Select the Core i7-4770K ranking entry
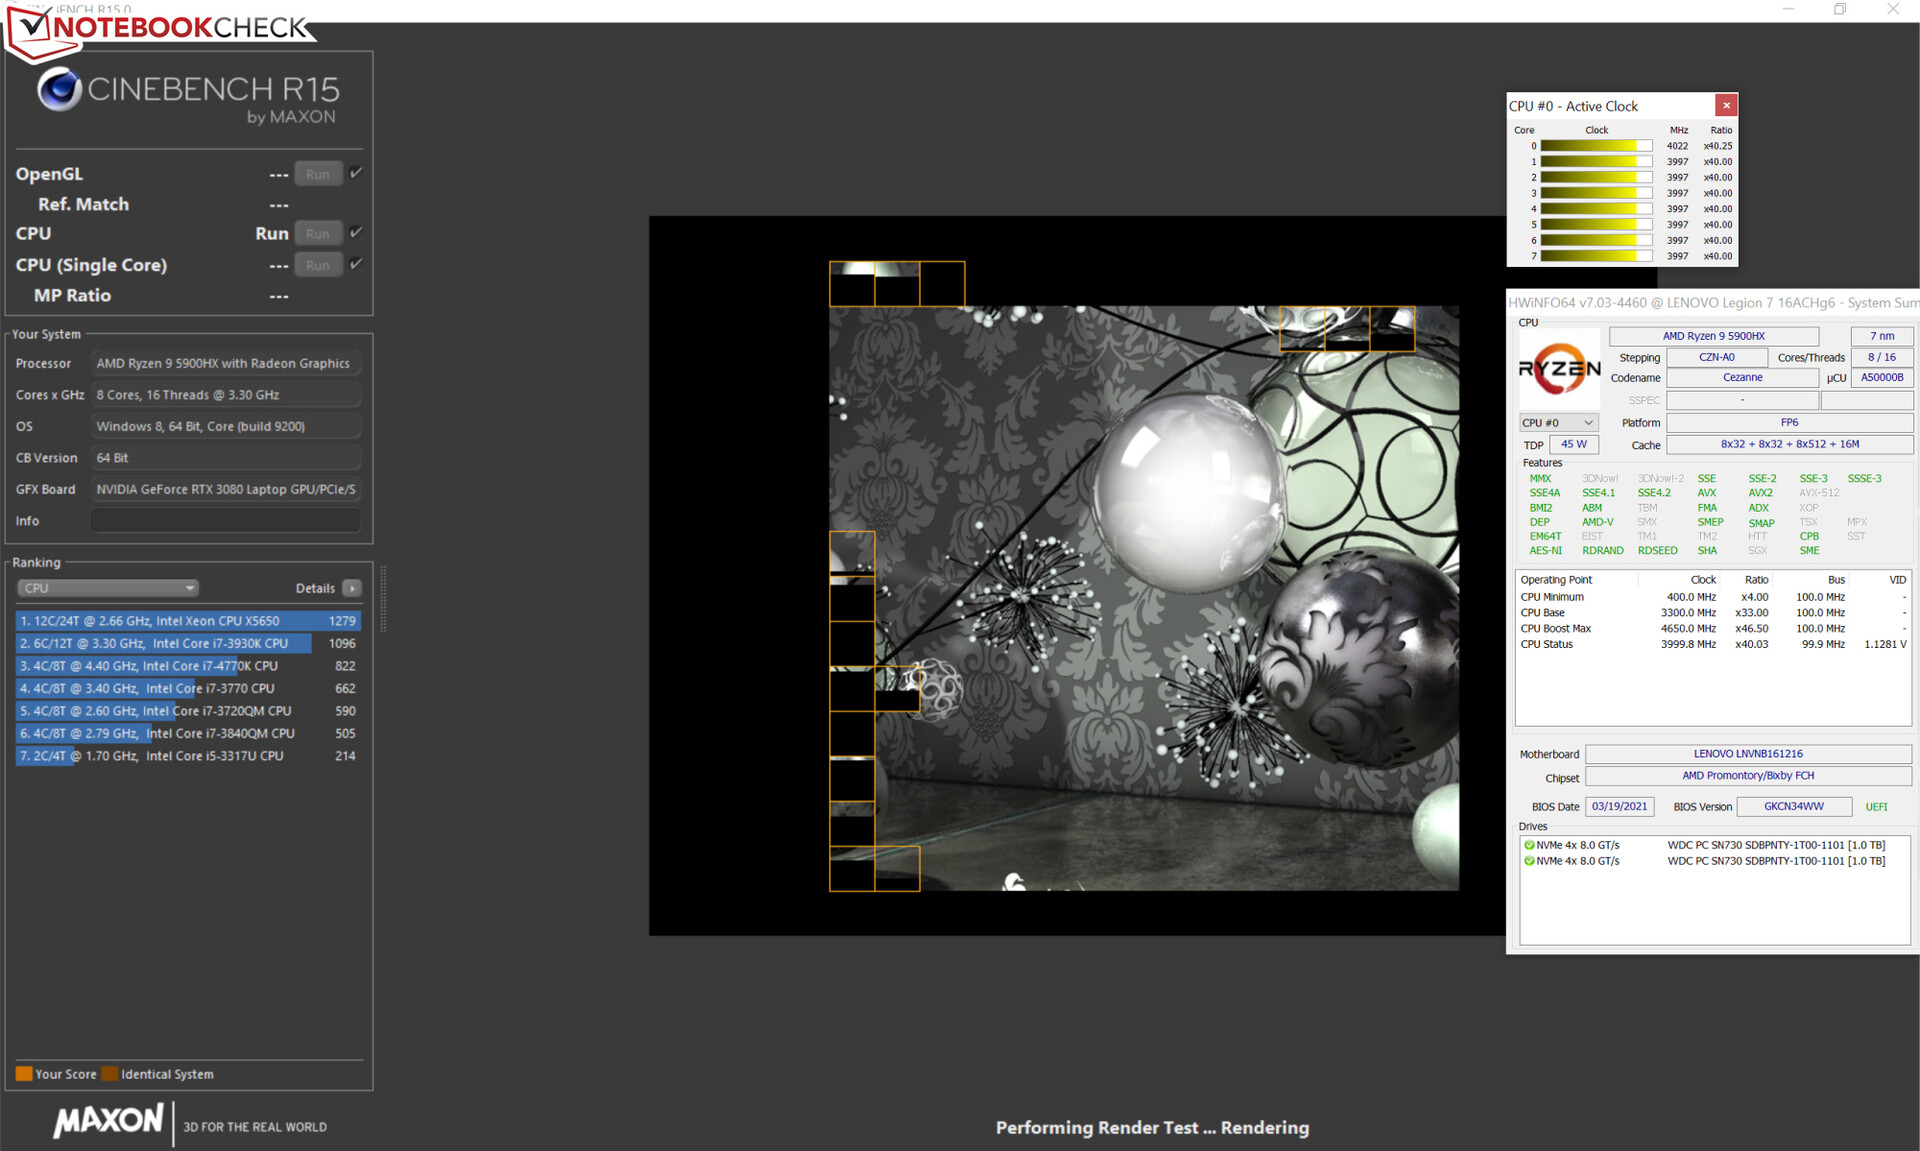The height and width of the screenshot is (1151, 1920). 187,666
